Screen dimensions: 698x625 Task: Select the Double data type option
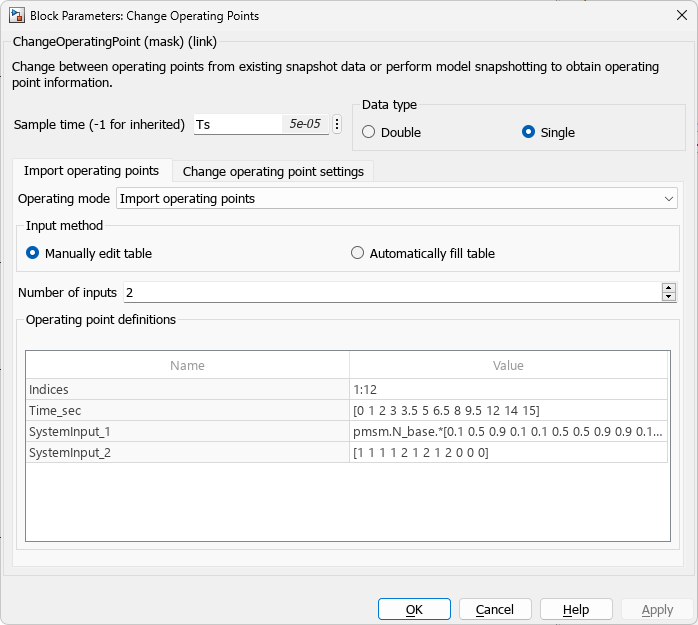click(369, 132)
